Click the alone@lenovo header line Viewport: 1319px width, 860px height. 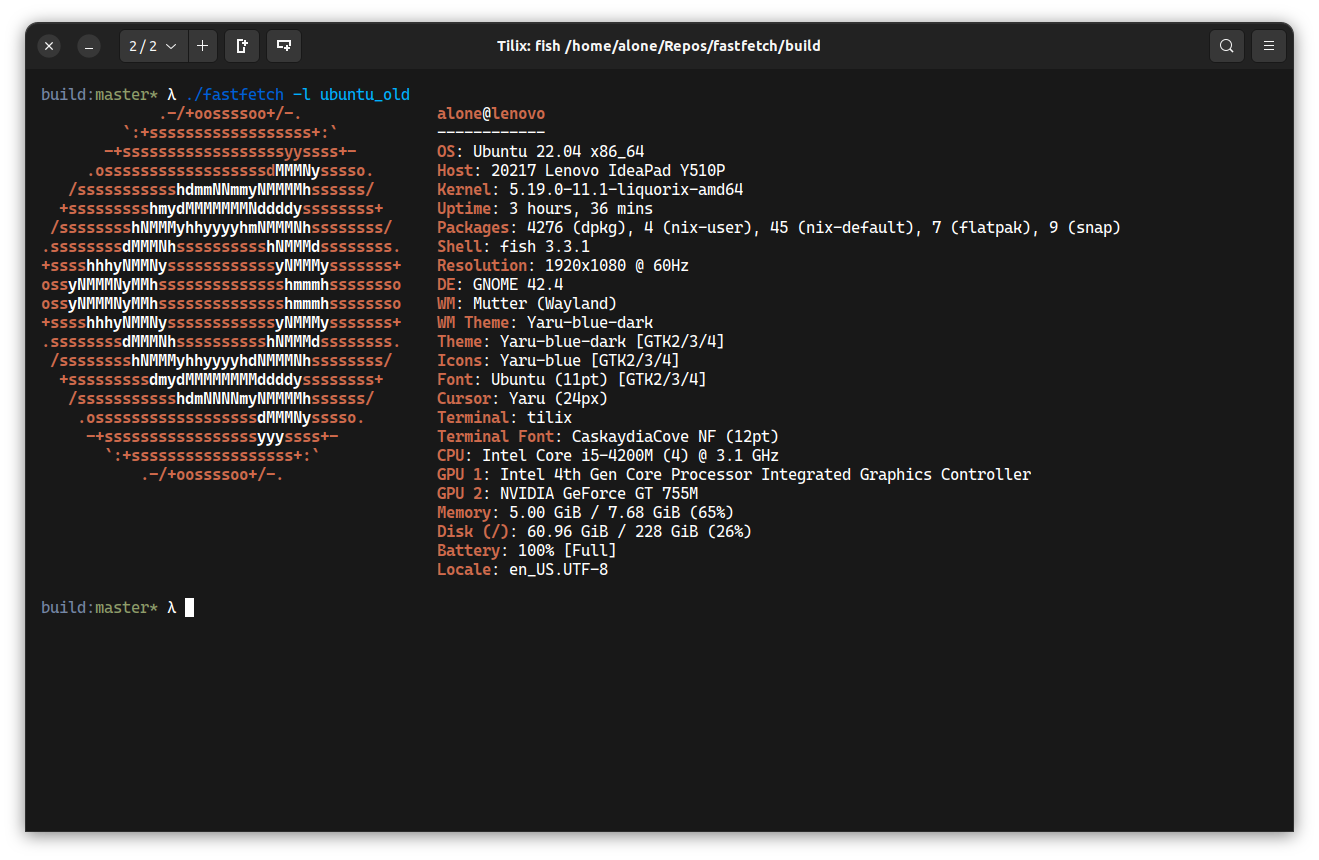(x=491, y=114)
